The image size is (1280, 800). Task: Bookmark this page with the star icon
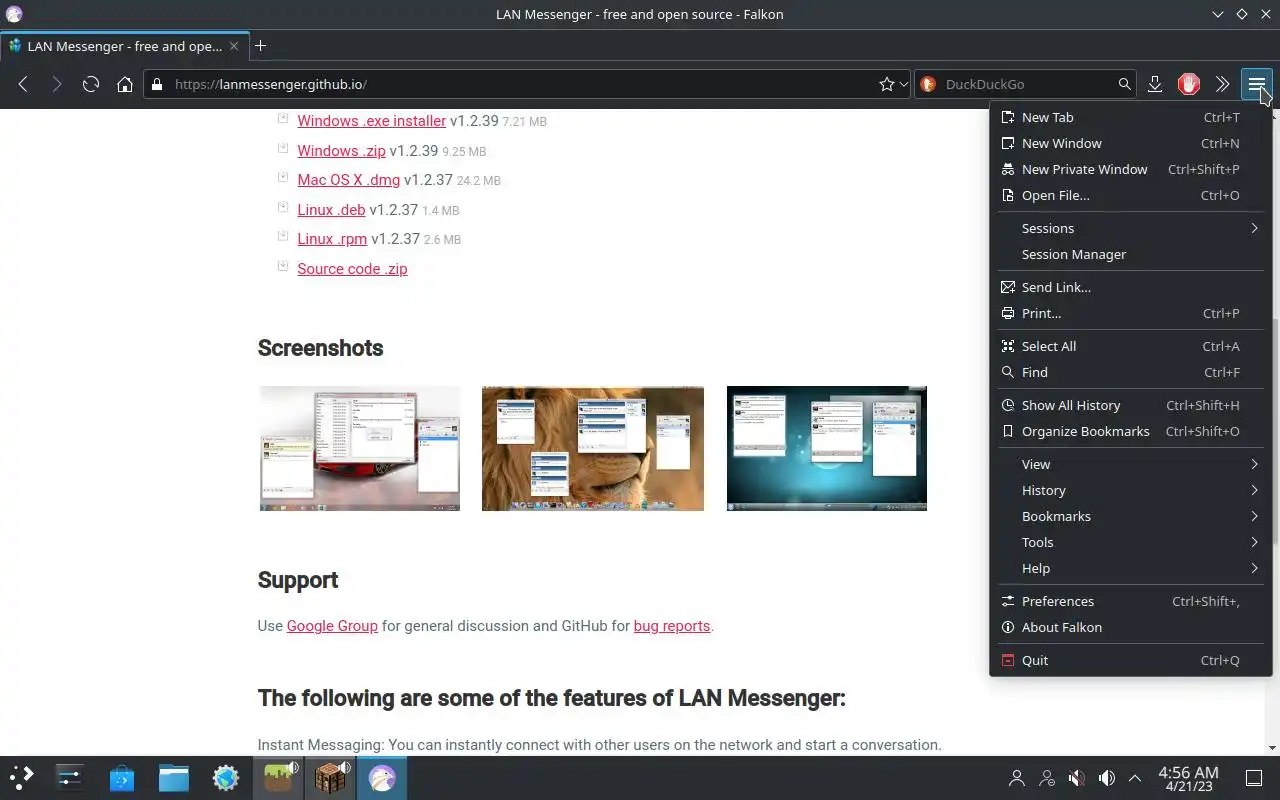(886, 85)
